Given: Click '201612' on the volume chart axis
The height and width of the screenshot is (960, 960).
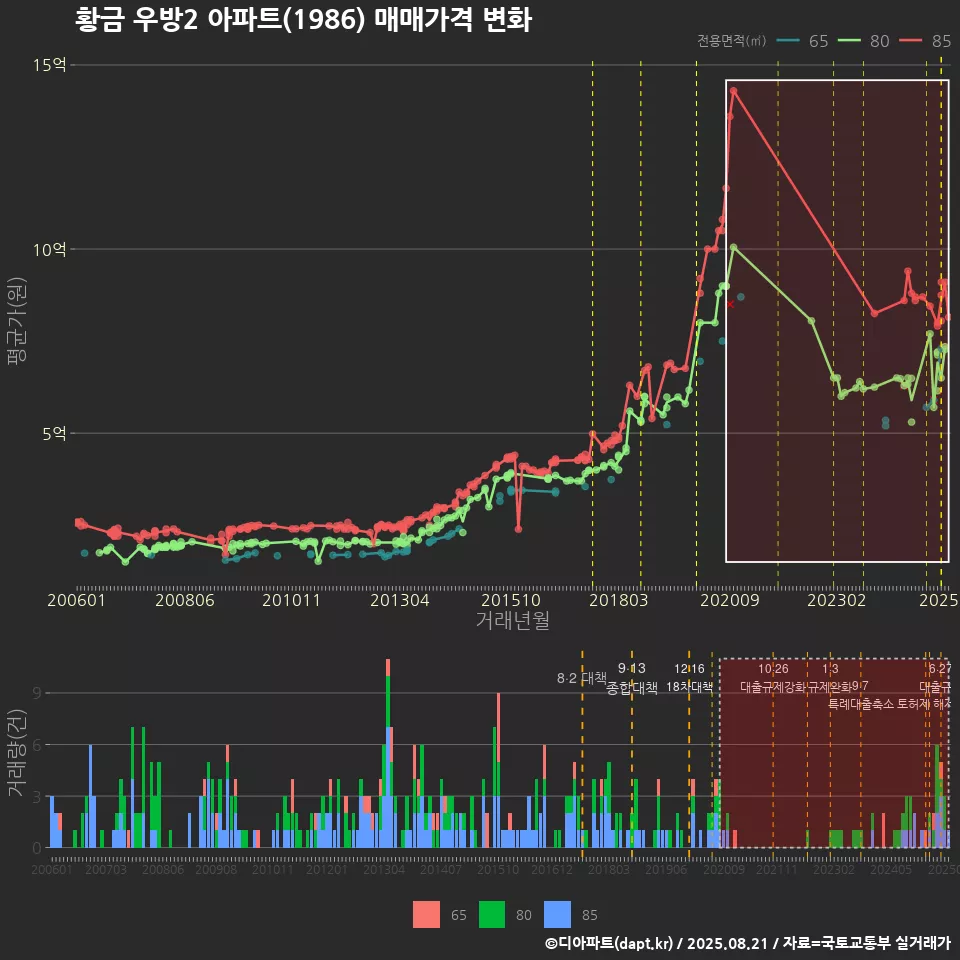Looking at the screenshot, I should [552, 869].
